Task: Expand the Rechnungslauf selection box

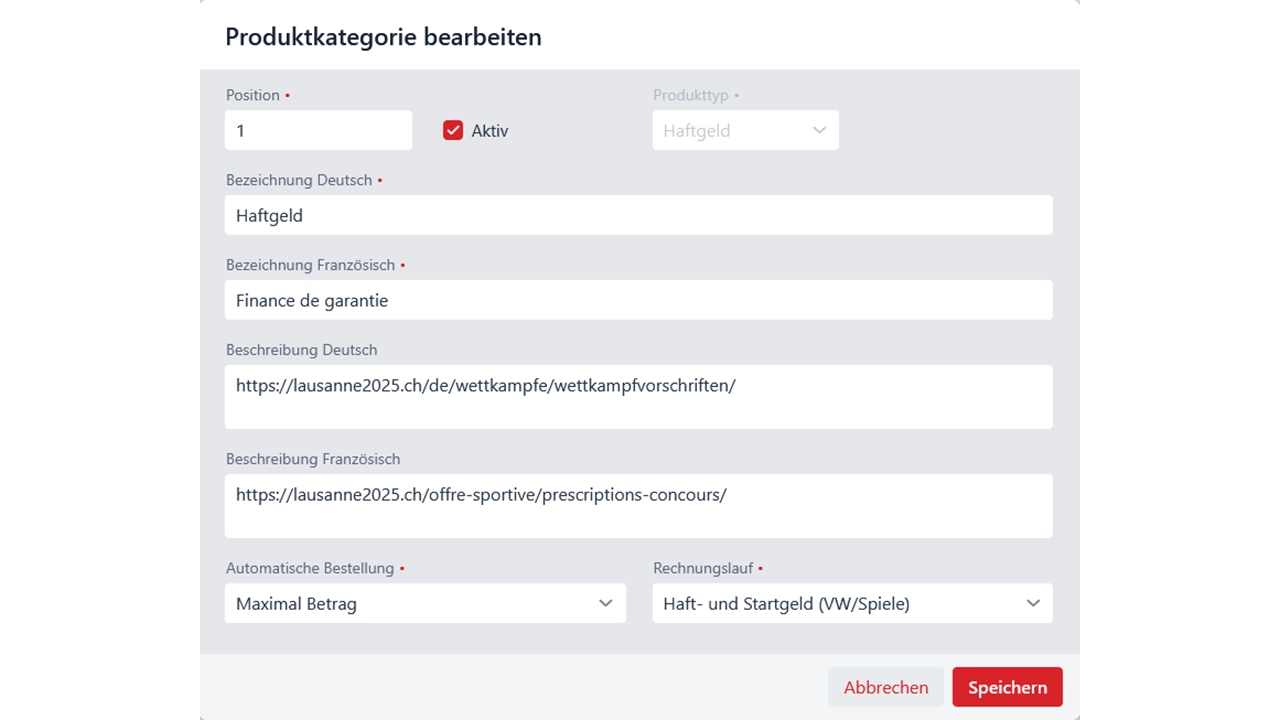Action: [853, 604]
